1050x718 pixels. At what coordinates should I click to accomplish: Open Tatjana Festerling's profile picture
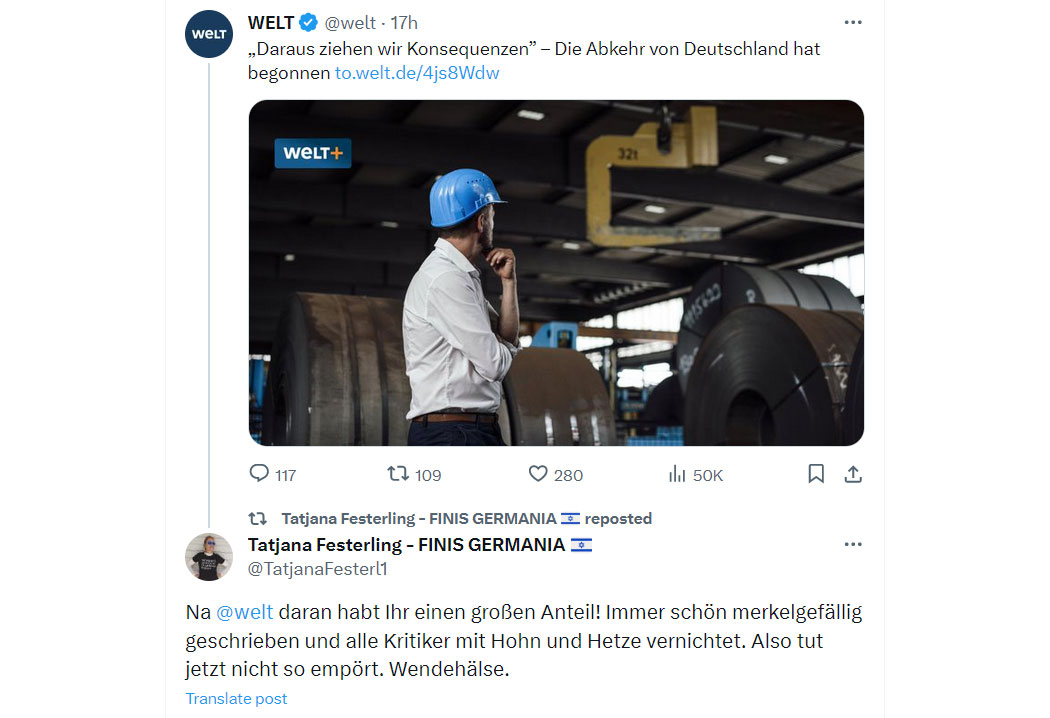pos(209,557)
